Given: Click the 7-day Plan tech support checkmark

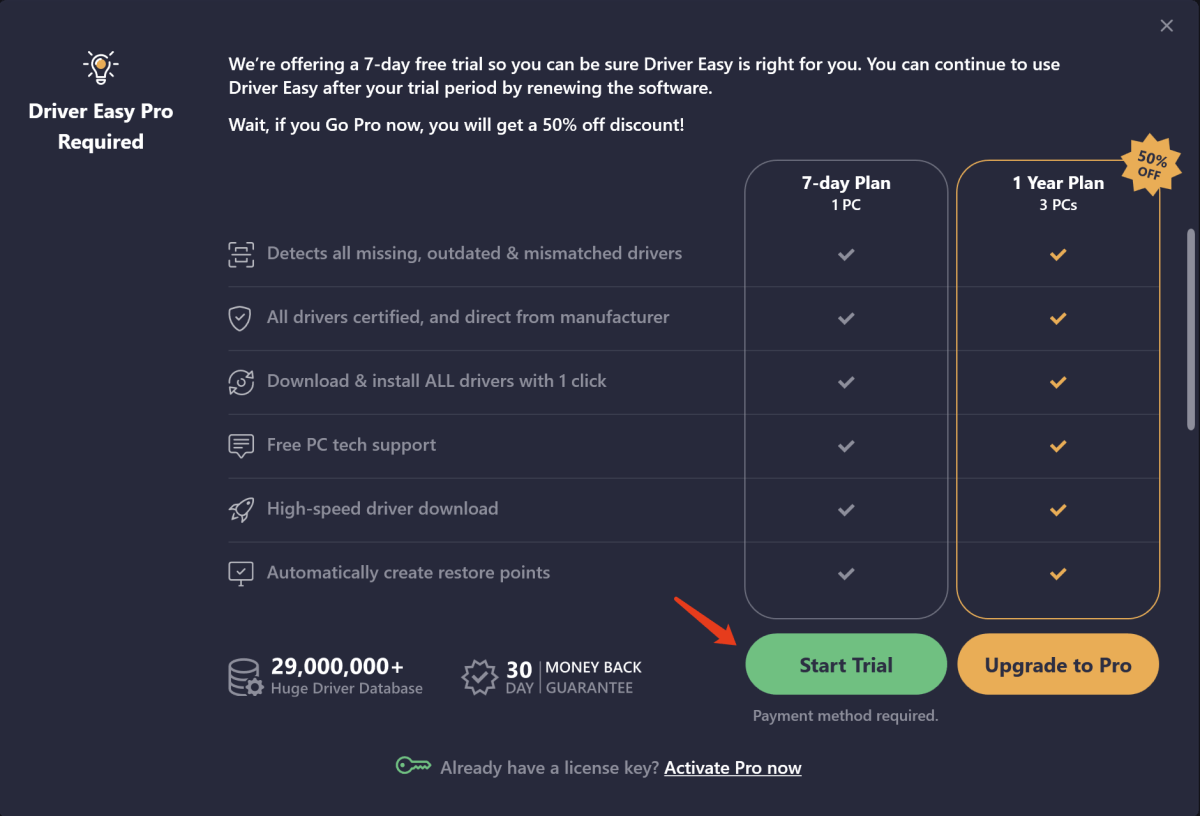Looking at the screenshot, I should (x=846, y=446).
